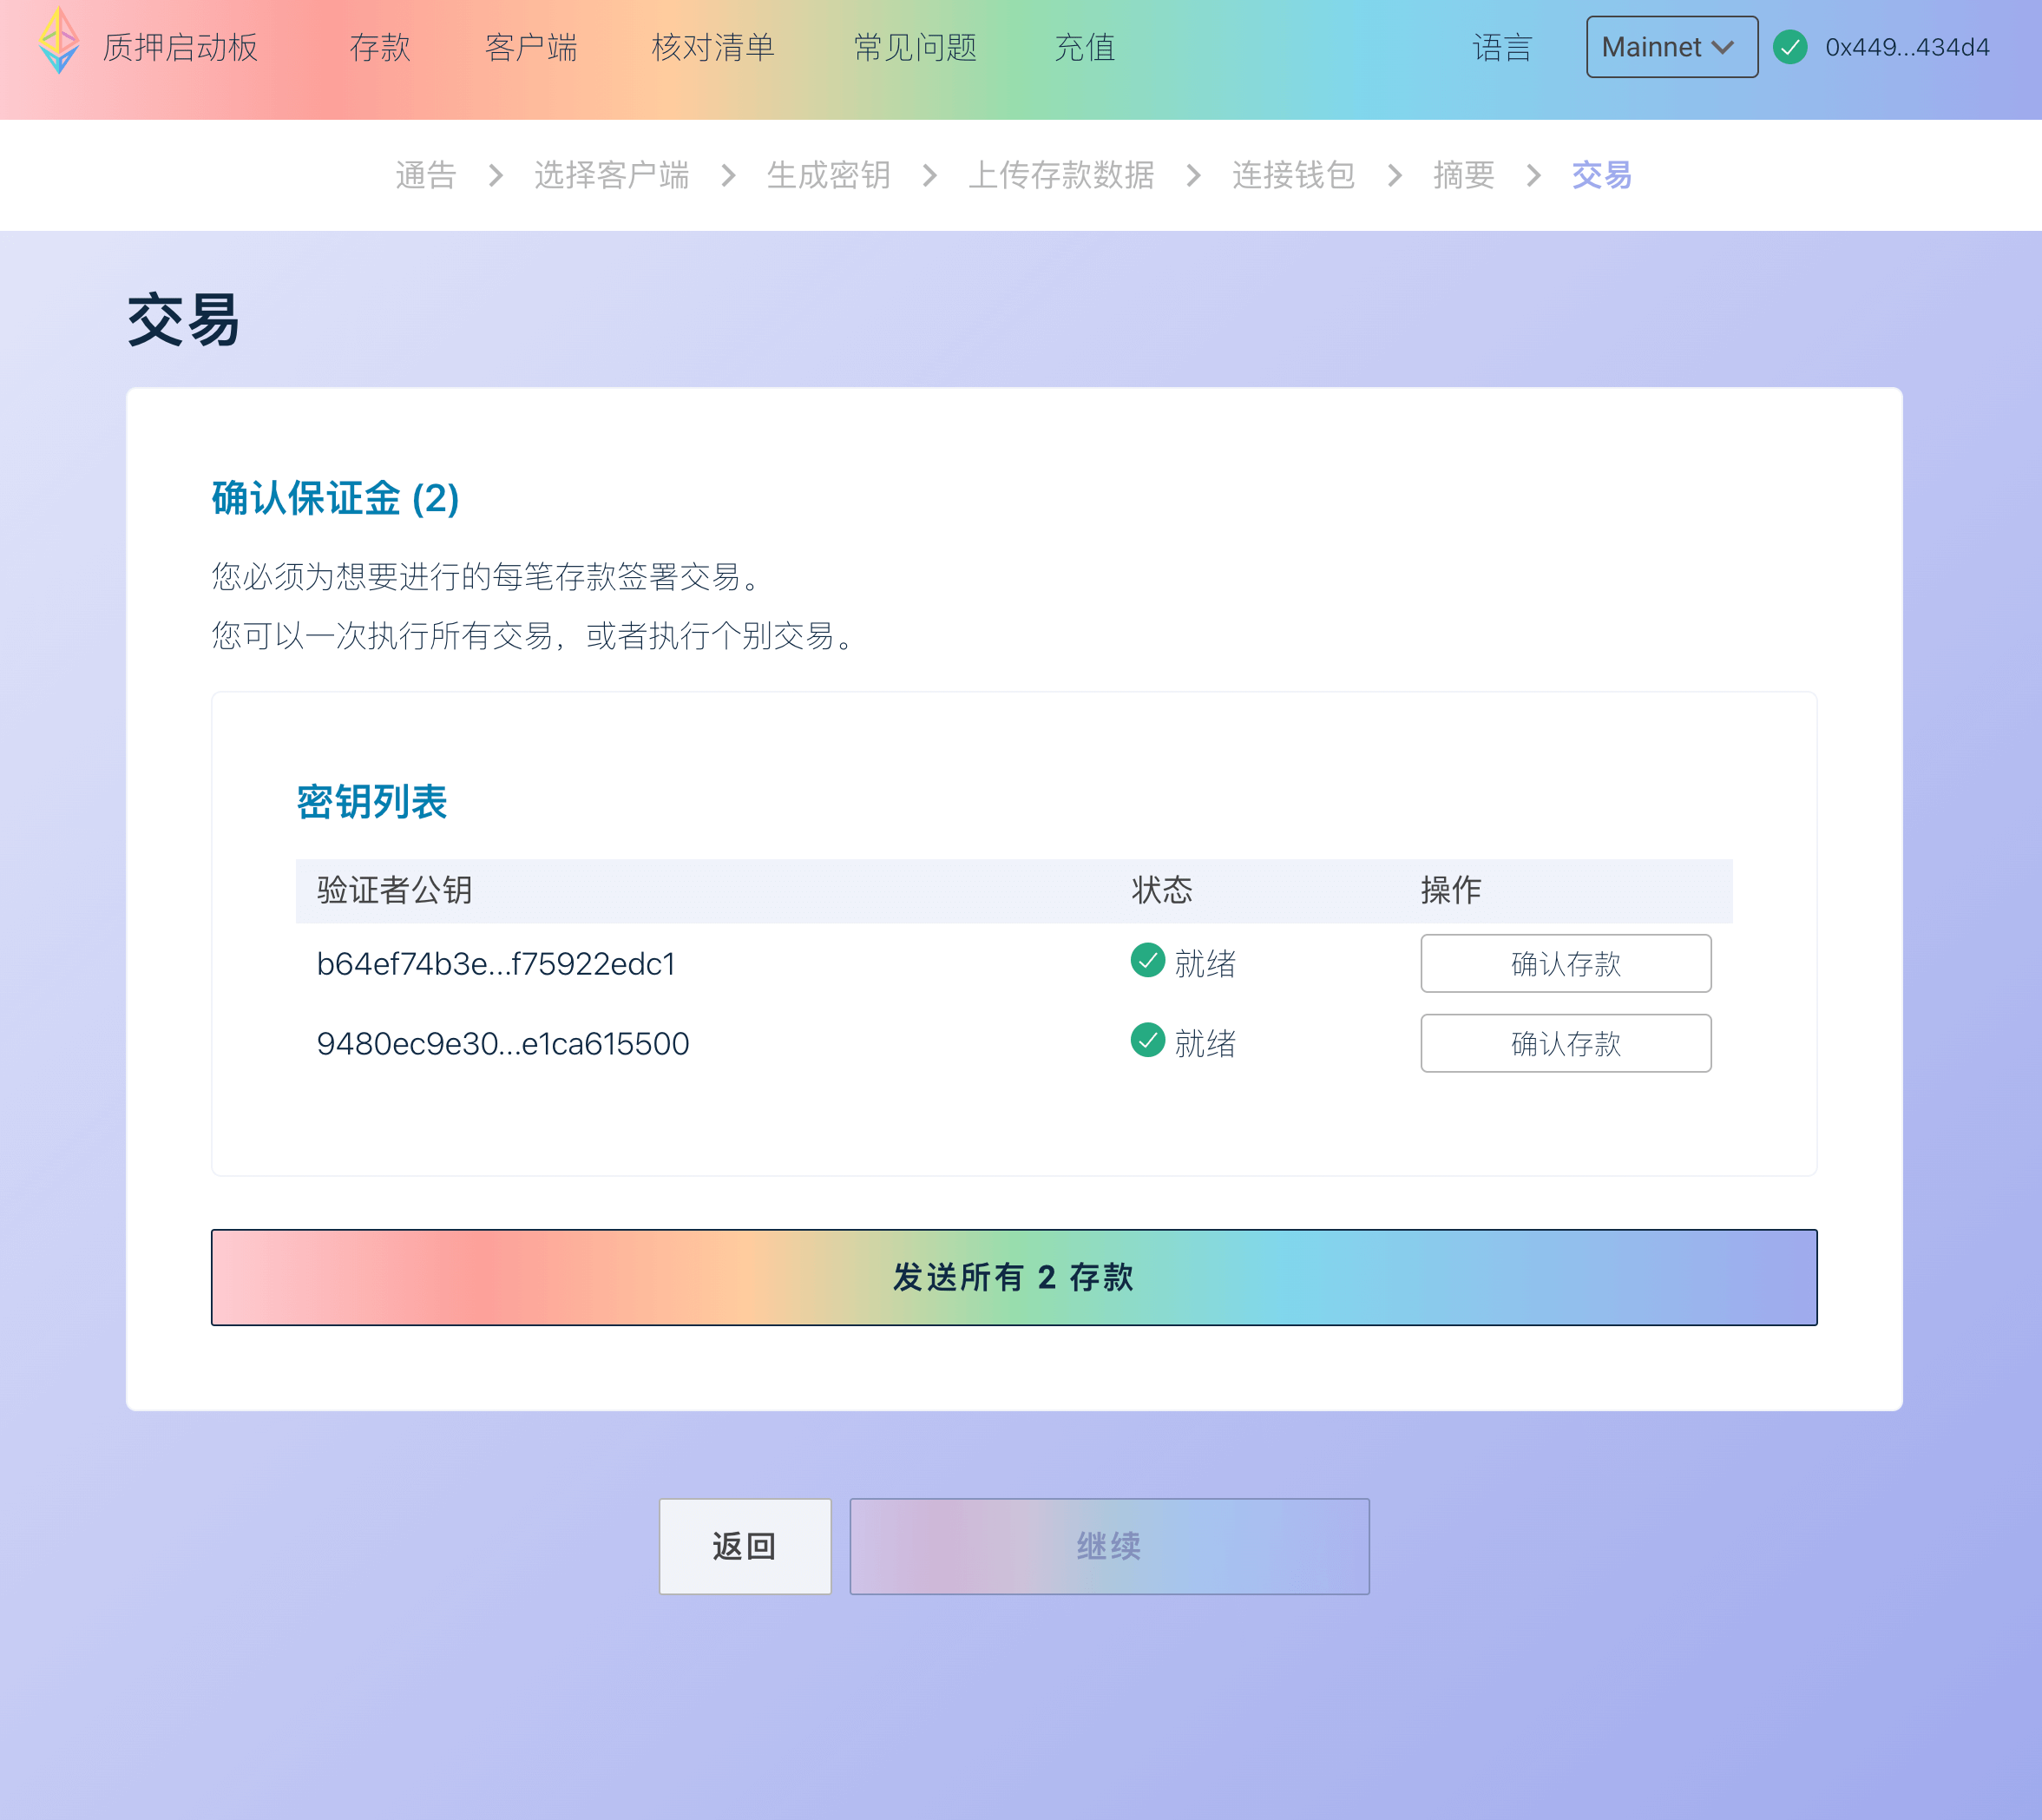2042x1820 pixels.
Task: Select the 充值 menu item
Action: click(x=1085, y=47)
